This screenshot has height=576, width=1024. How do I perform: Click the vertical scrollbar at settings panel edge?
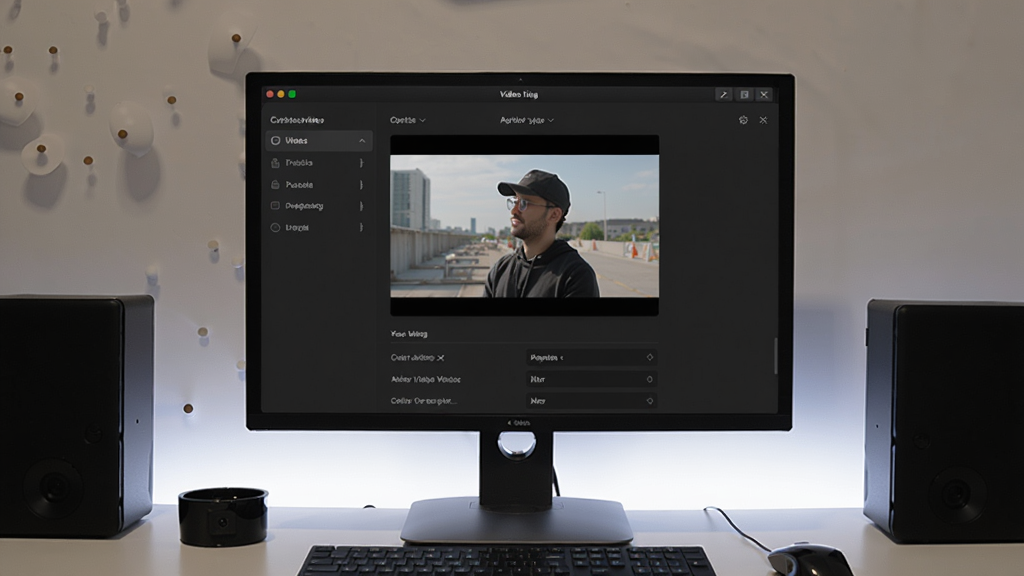(775, 356)
